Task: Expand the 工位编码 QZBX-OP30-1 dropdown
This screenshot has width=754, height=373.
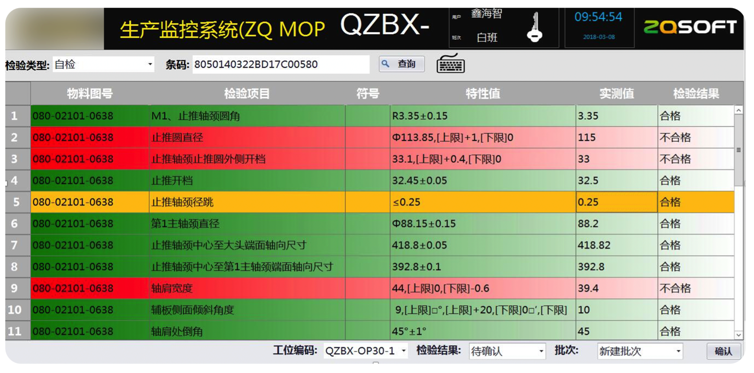Action: (365, 351)
